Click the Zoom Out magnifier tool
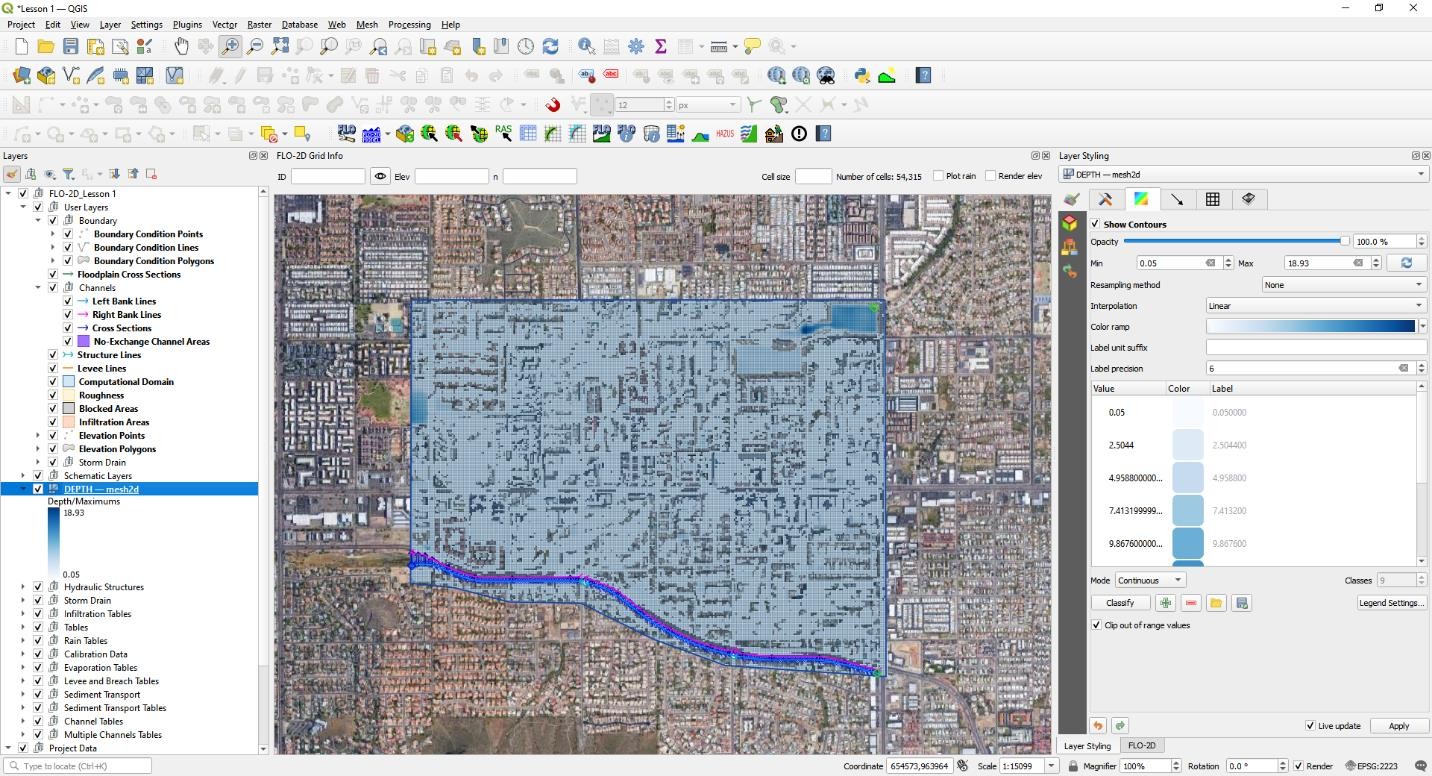Viewport: 1432px width, 776px height. point(255,46)
